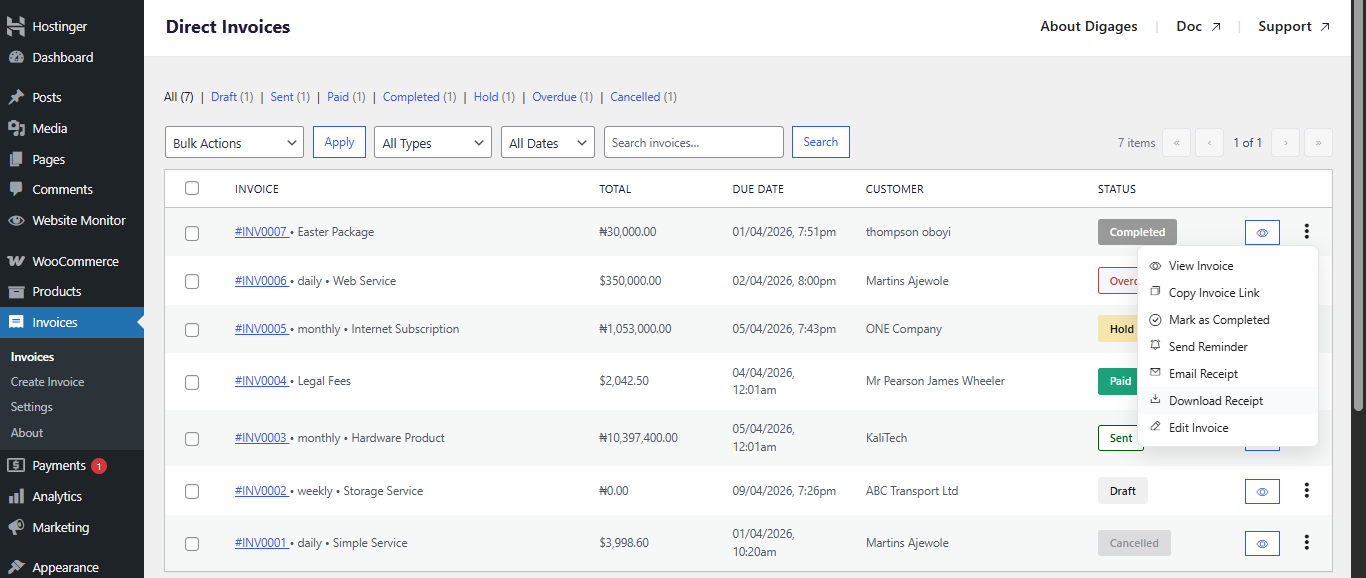Toggle the select-all checkbox in the header
The height and width of the screenshot is (578, 1366).
pos(192,188)
